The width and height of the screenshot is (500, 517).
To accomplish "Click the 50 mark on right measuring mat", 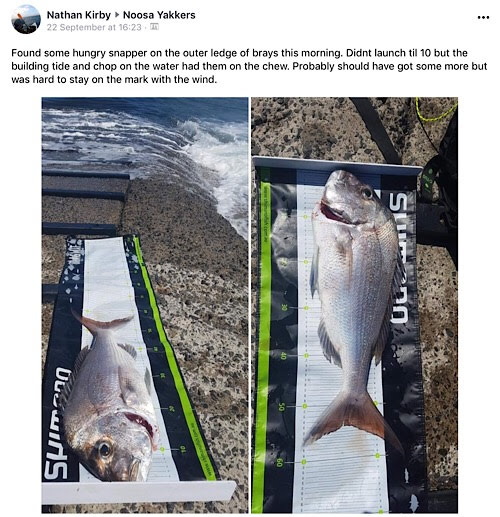I will 282,407.
